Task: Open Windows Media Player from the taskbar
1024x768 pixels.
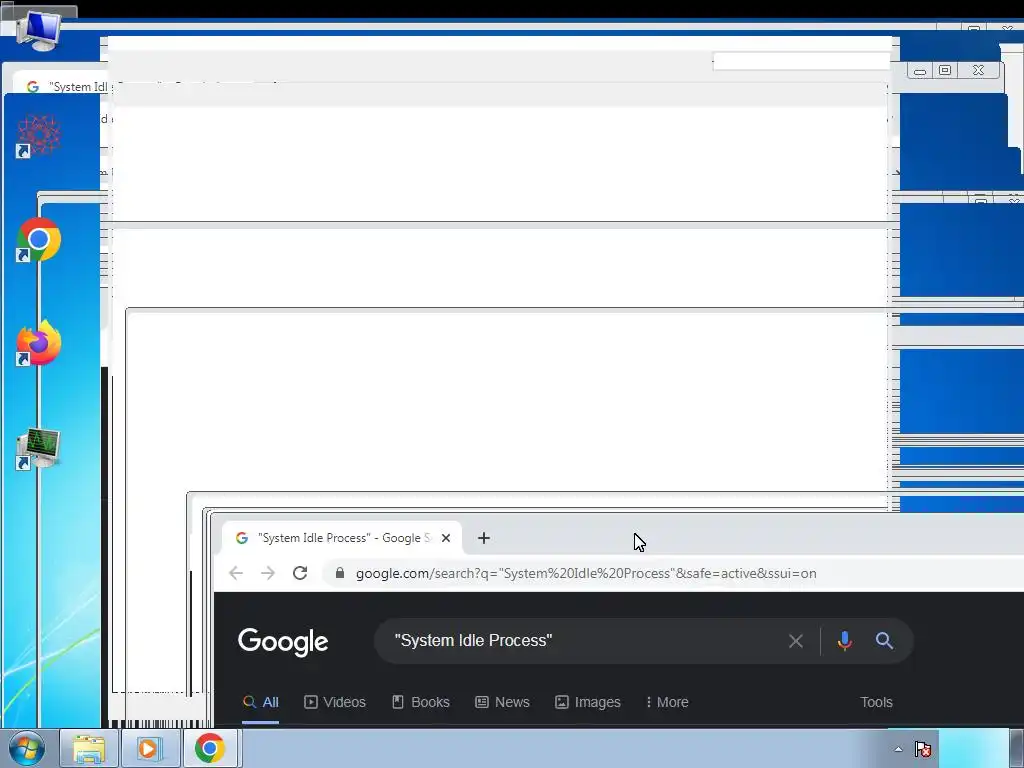Action: click(x=149, y=748)
